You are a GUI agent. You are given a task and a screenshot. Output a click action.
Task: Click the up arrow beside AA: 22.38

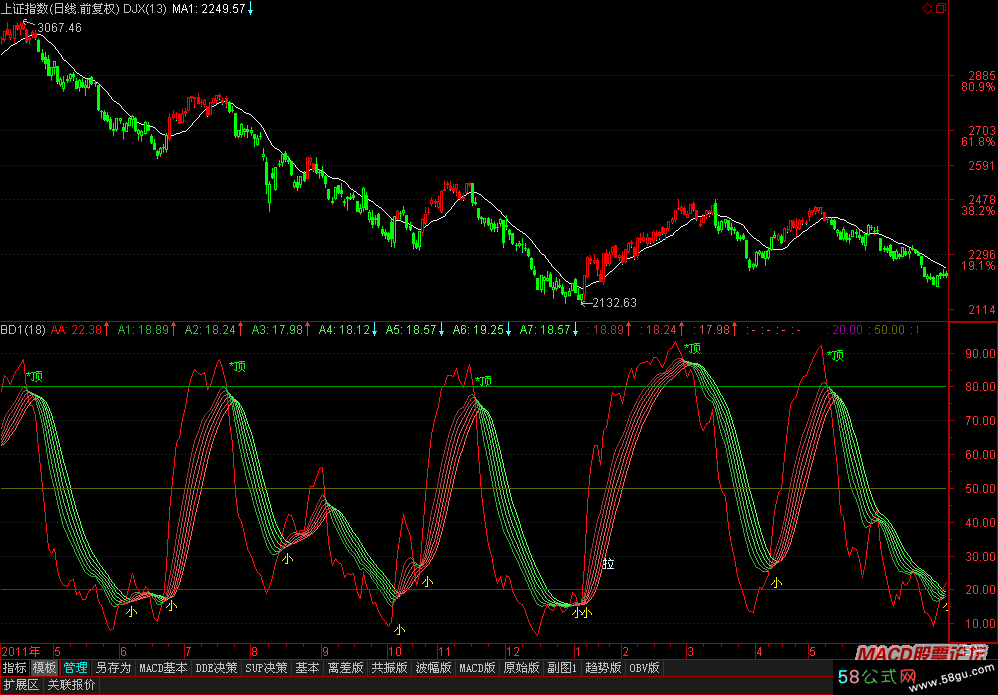[109, 328]
